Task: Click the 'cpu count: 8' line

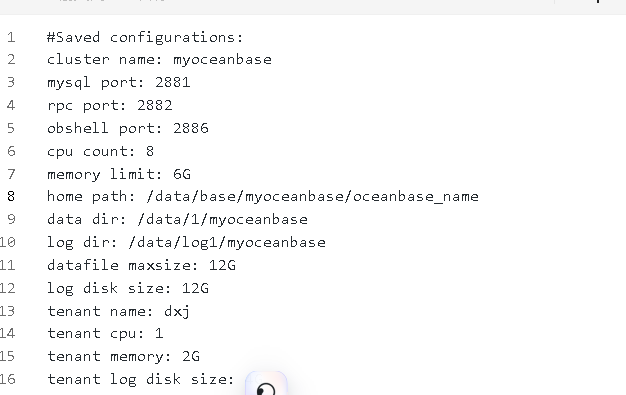Action: [100, 151]
